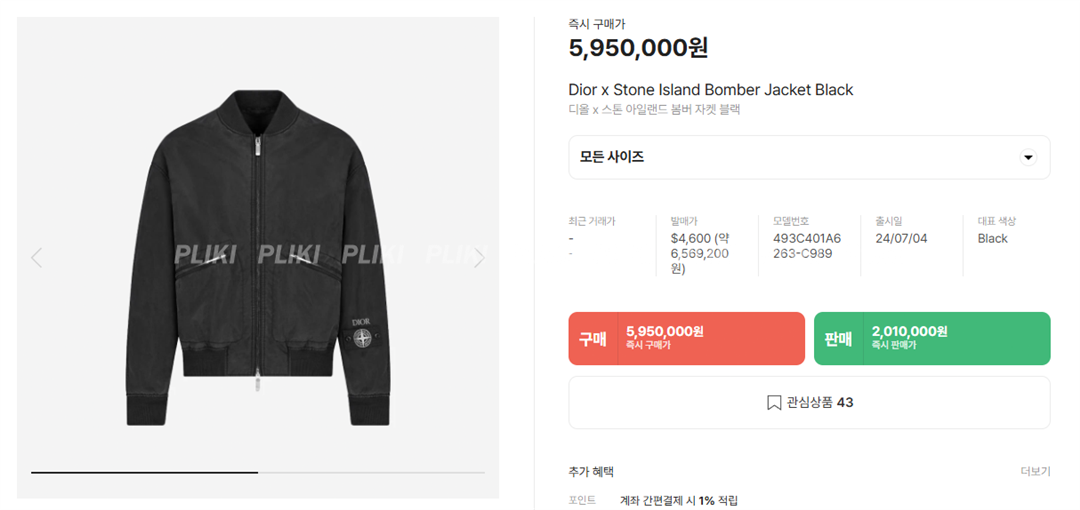Click the 추가 혜택 section heading

591,471
